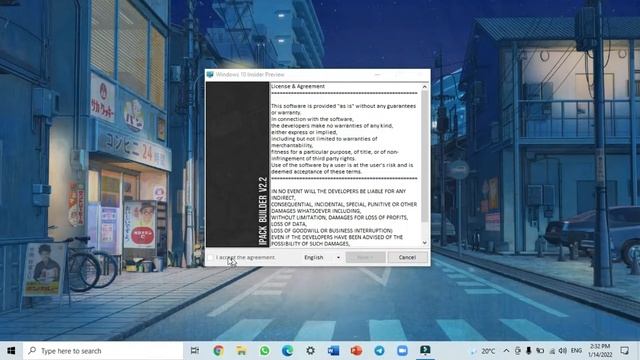Launch Google Chrome from taskbar

[218, 351]
